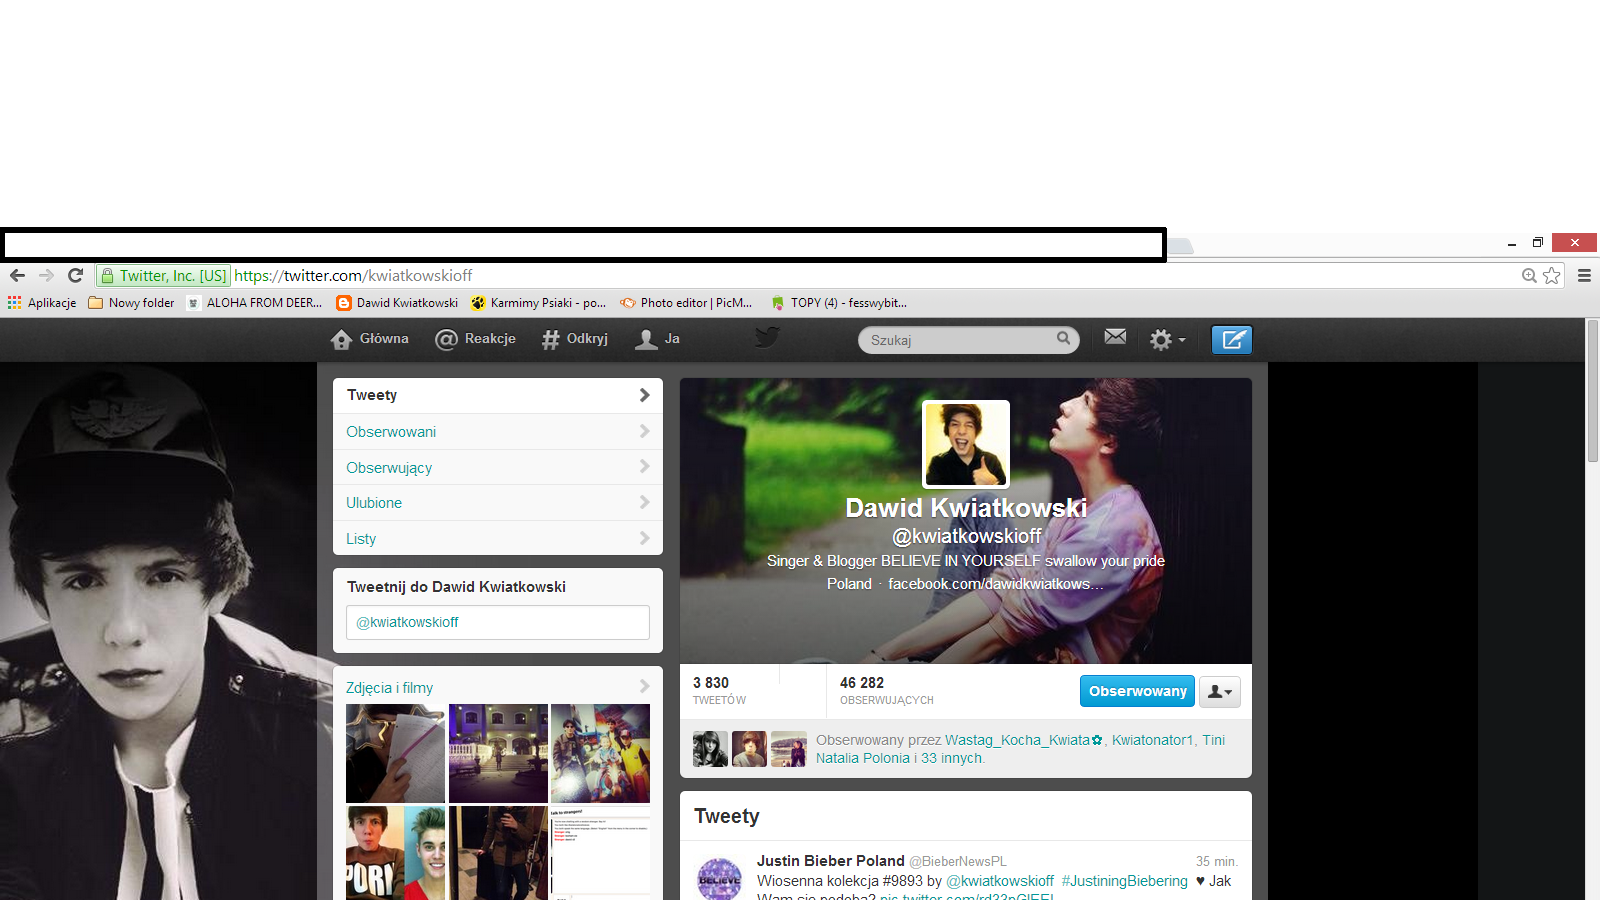Click the third follower avatar thumbnail
The width and height of the screenshot is (1600, 900).
(788, 749)
